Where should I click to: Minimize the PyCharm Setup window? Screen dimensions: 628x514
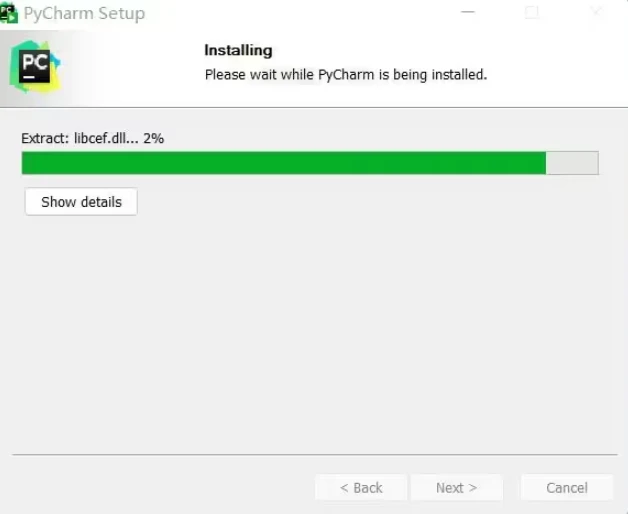pos(468,12)
